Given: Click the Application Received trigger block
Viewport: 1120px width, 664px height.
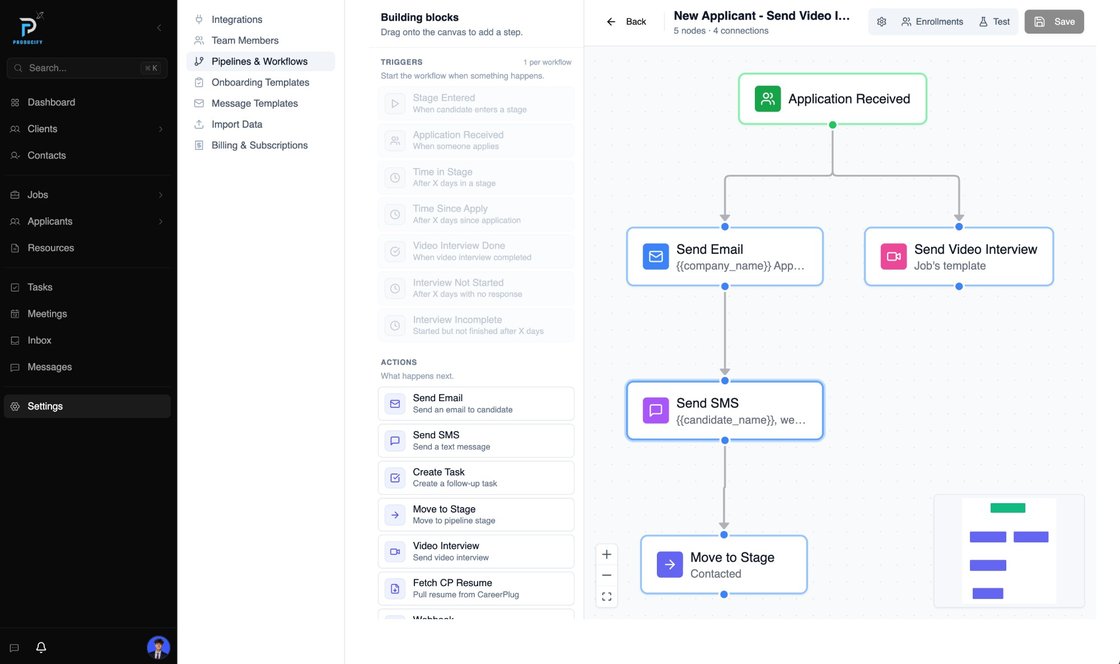Looking at the screenshot, I should 476,140.
